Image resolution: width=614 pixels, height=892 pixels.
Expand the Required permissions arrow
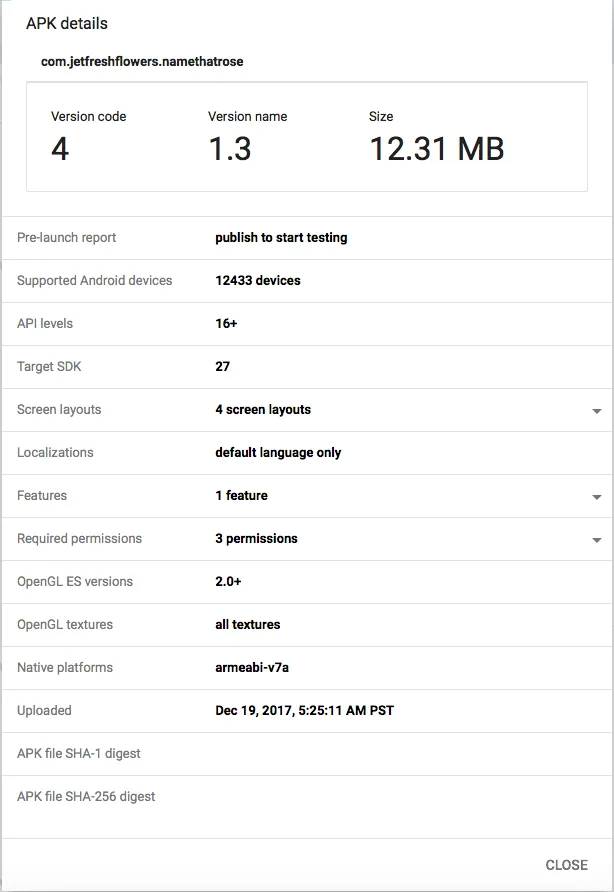(597, 540)
